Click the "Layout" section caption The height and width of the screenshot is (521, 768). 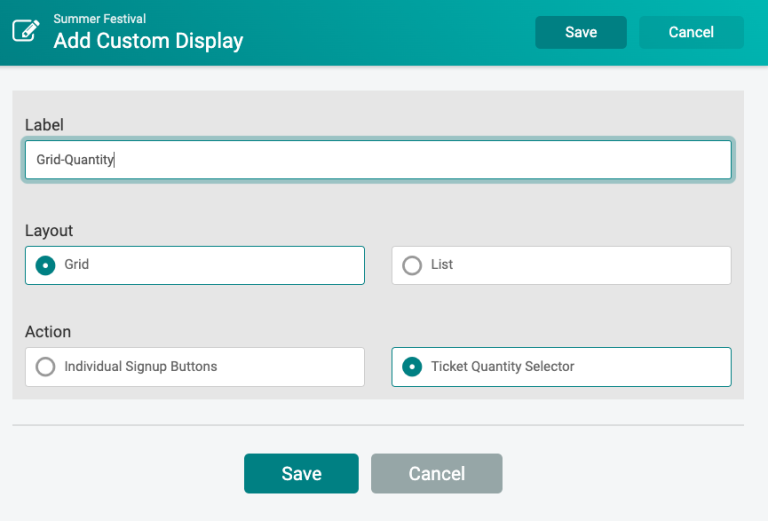(49, 231)
